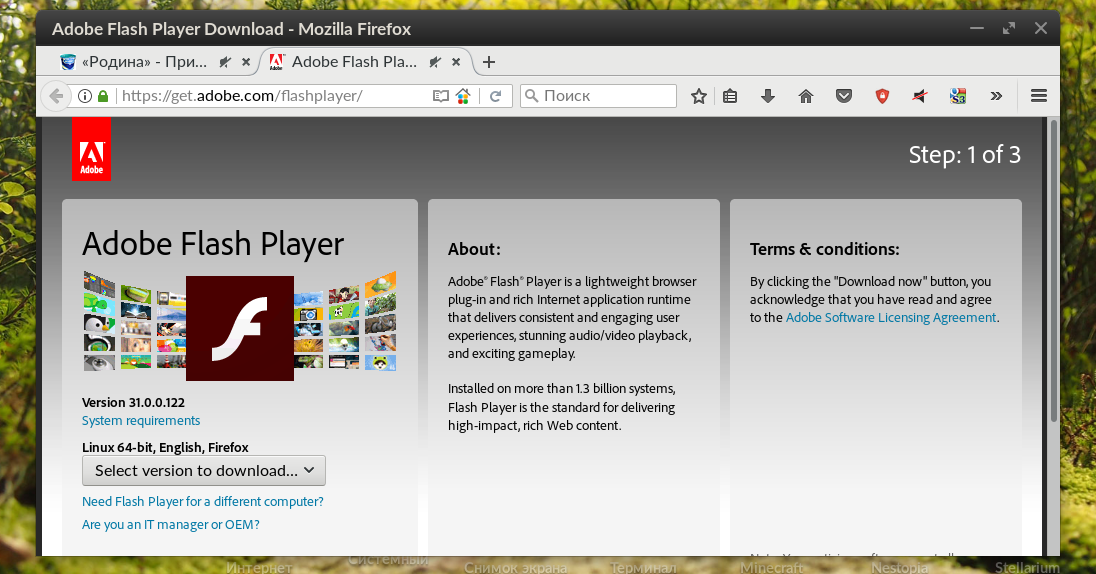Show bookmarks list icon
This screenshot has height=574, width=1096.
pos(730,96)
